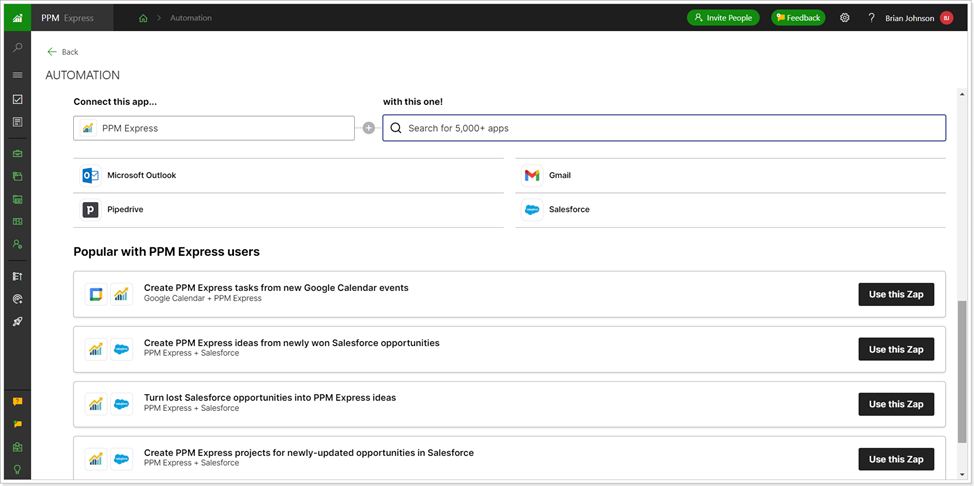Click 'Create PPM Express tasks from new Google Calendar events'
Image resolution: width=974 pixels, height=486 pixels.
(x=276, y=288)
